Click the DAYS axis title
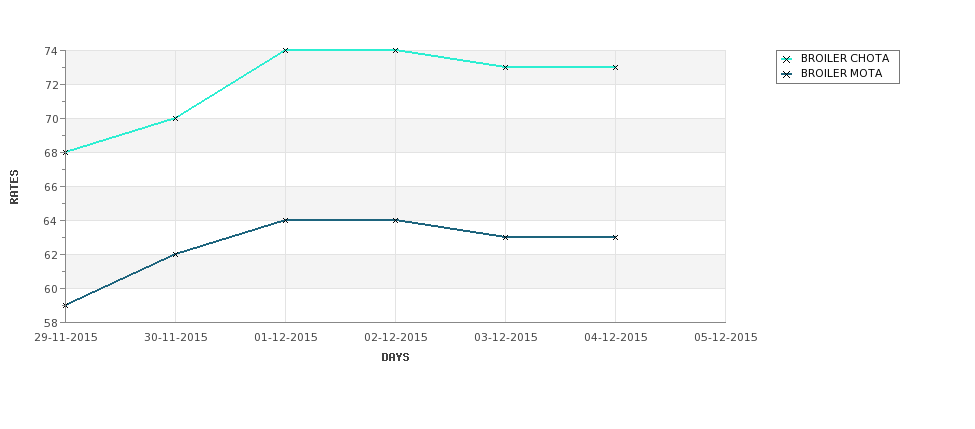Image resolution: width=975 pixels, height=429 pixels. 395,358
